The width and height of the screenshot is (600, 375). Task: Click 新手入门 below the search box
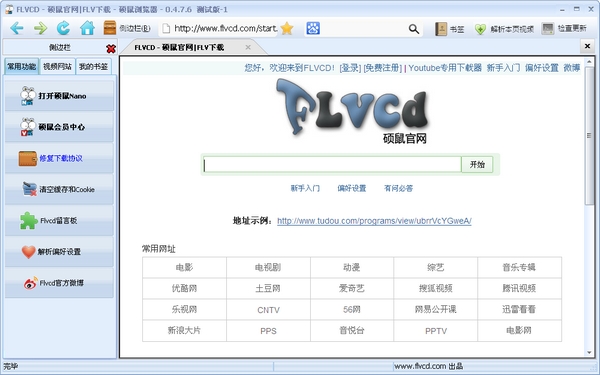(x=305, y=188)
